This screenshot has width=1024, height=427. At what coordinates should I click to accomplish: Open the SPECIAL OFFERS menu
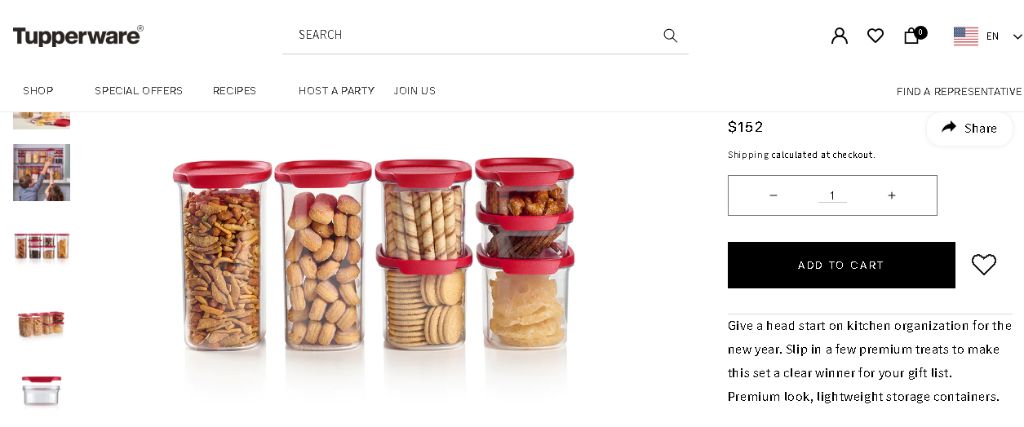click(138, 91)
